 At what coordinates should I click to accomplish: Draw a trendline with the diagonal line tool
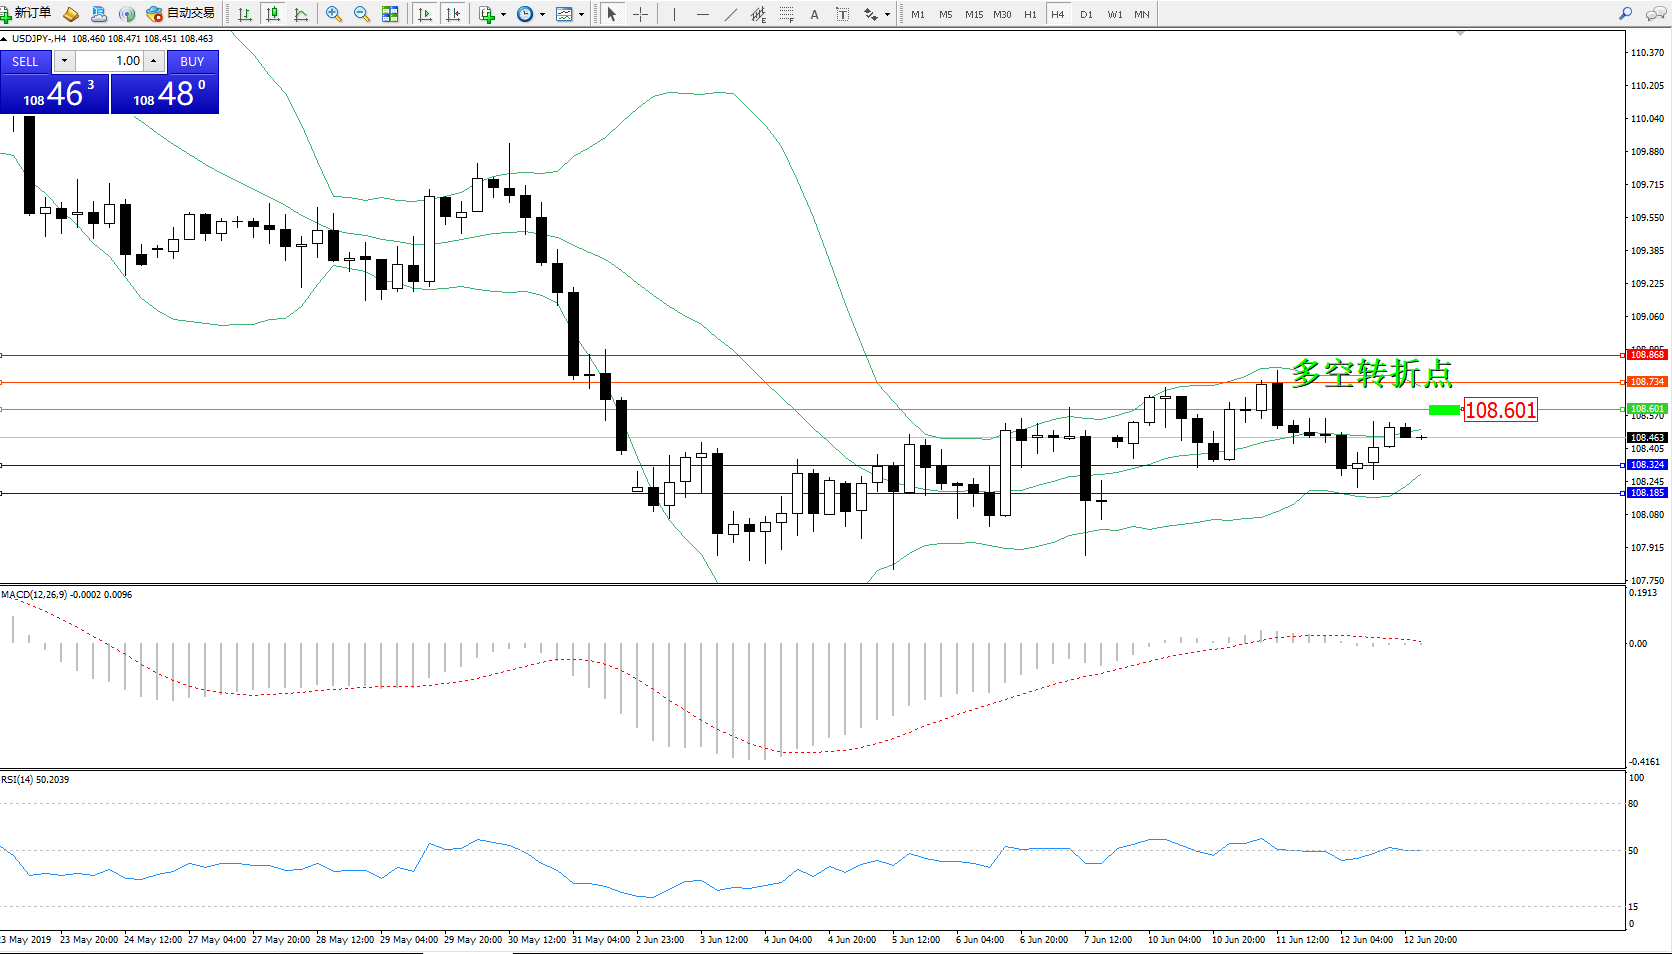pyautogui.click(x=731, y=14)
